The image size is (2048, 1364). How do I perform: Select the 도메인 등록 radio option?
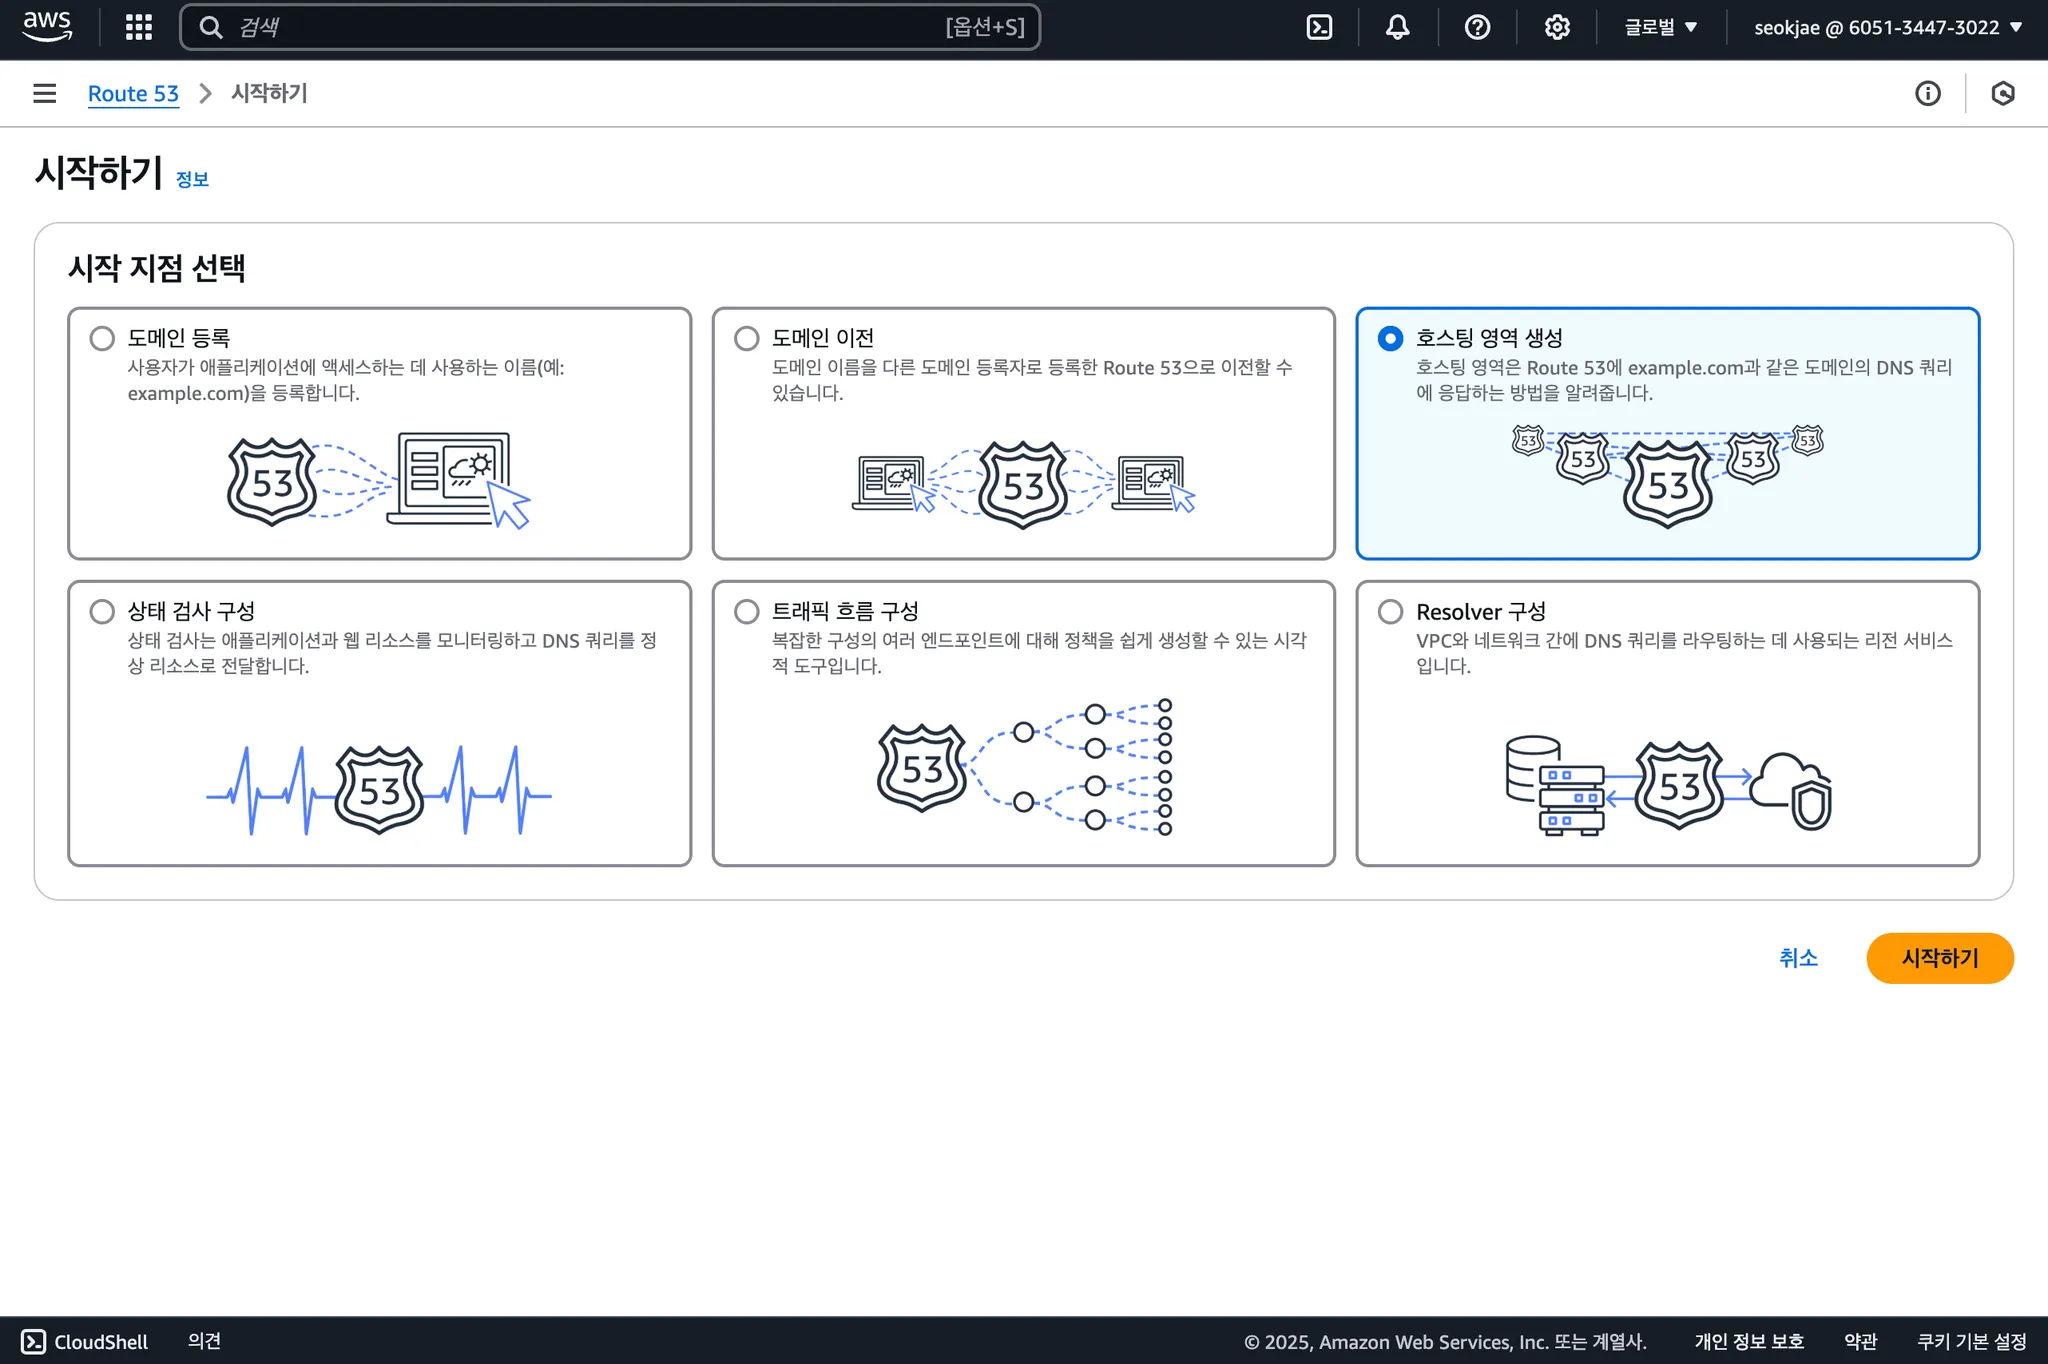pos(102,338)
